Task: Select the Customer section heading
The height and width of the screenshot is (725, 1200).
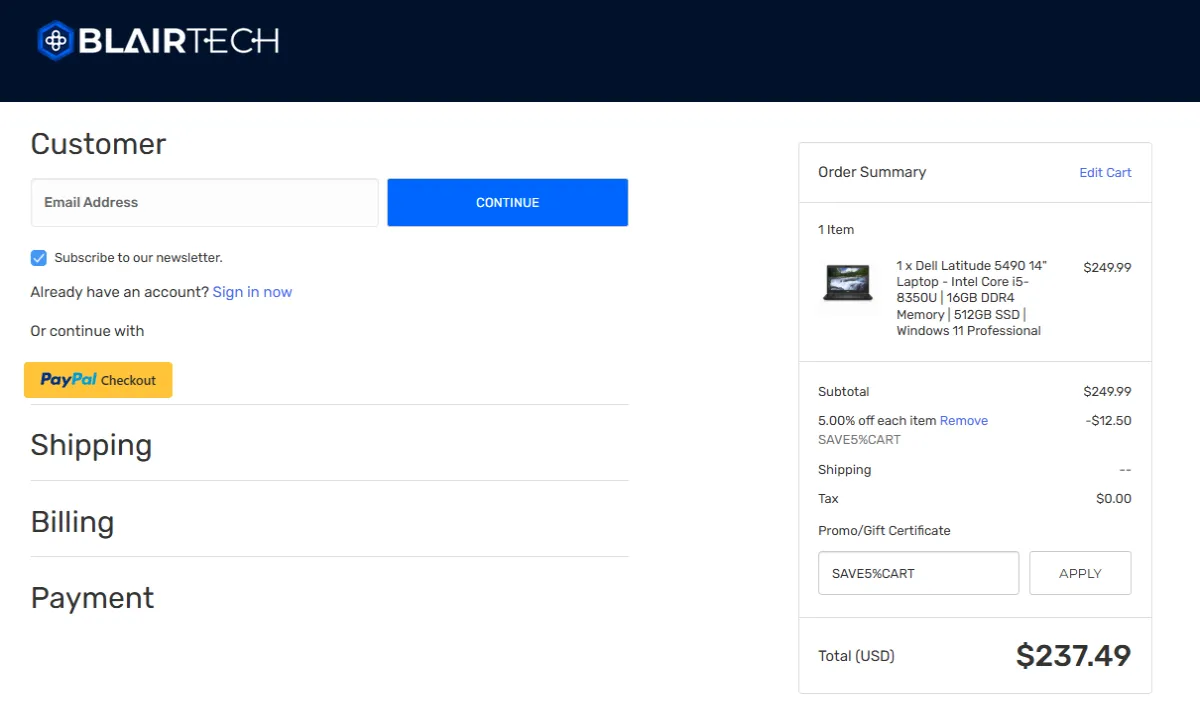Action: click(98, 144)
